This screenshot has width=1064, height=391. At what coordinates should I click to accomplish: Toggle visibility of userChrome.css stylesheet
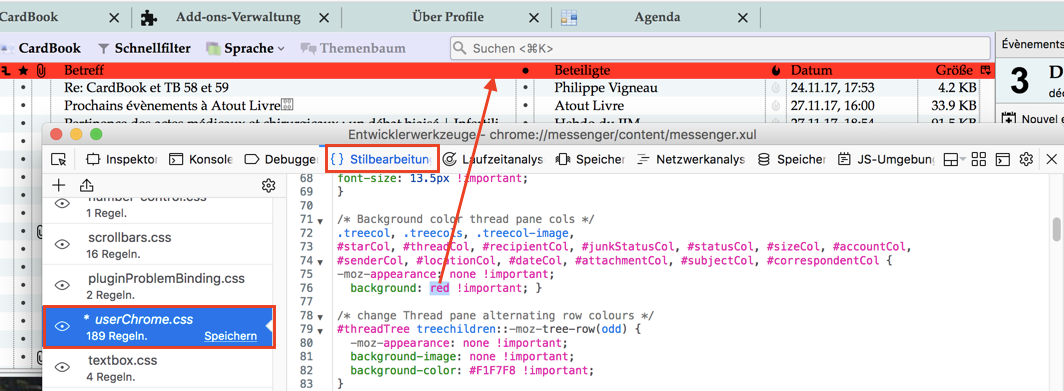click(62, 327)
